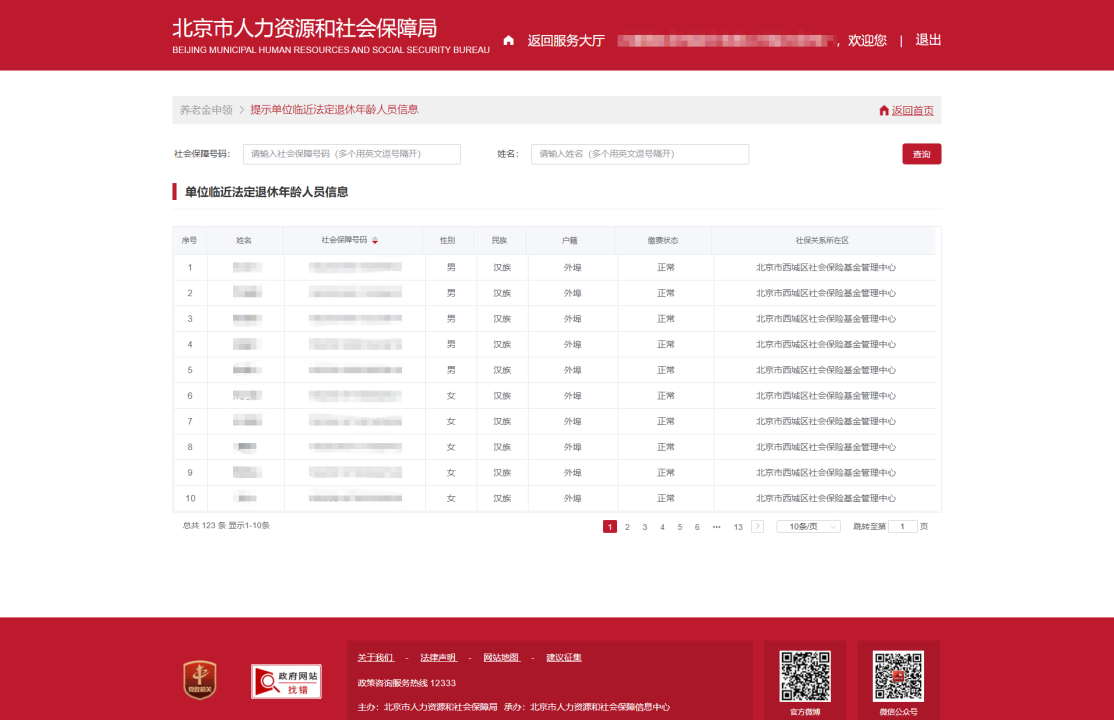Click the 养老金申领 breadcrumb item
This screenshot has width=1114, height=720.
coord(206,110)
